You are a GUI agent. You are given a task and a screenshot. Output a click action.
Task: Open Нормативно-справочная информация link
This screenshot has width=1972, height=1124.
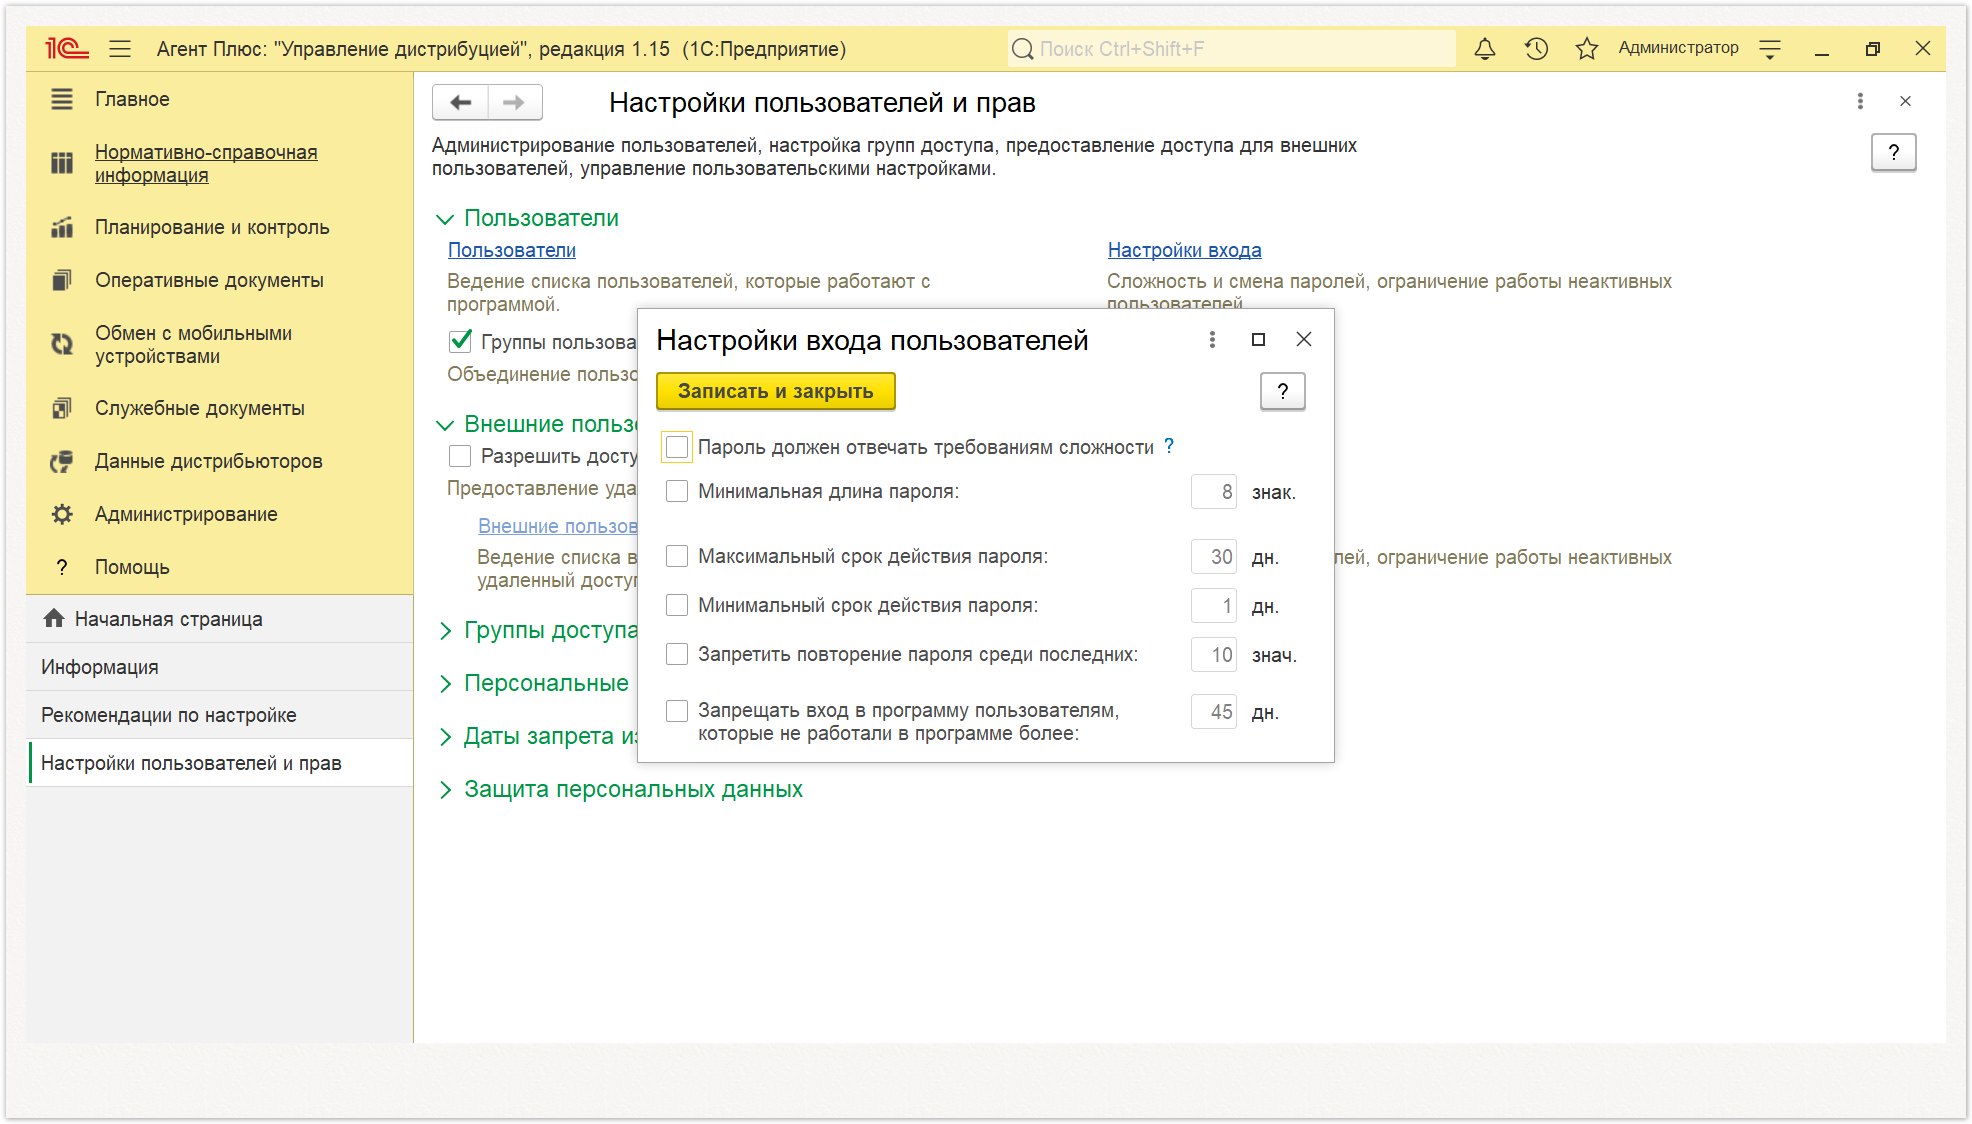[x=206, y=163]
